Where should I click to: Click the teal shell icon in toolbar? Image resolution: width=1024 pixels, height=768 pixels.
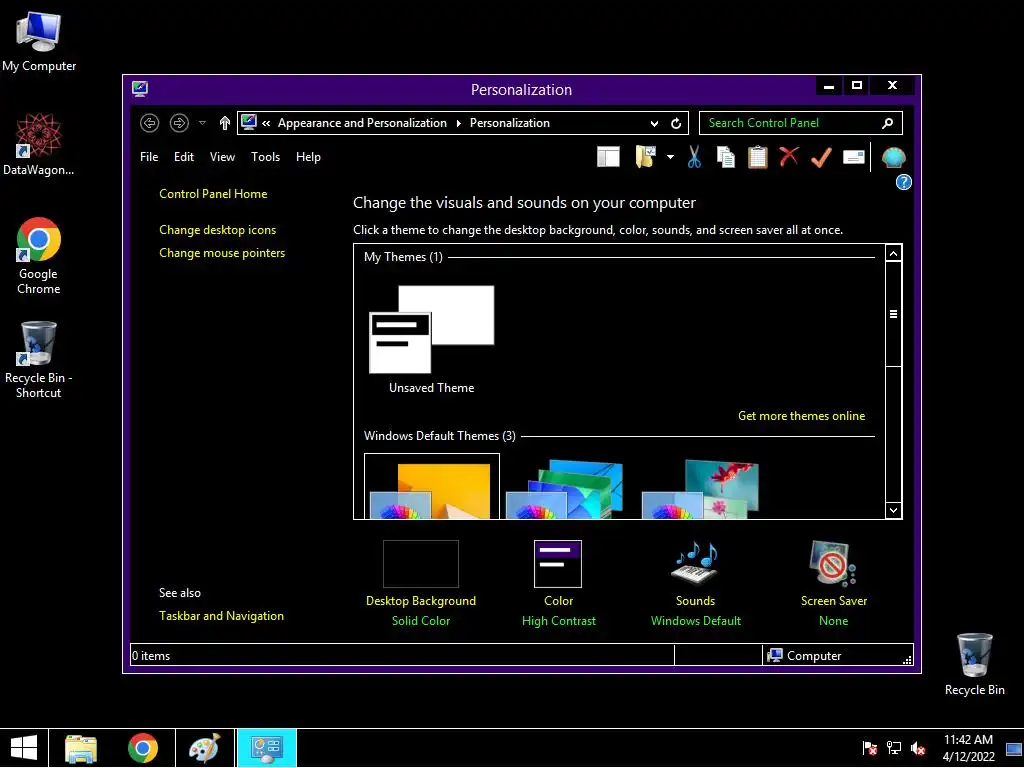point(893,157)
